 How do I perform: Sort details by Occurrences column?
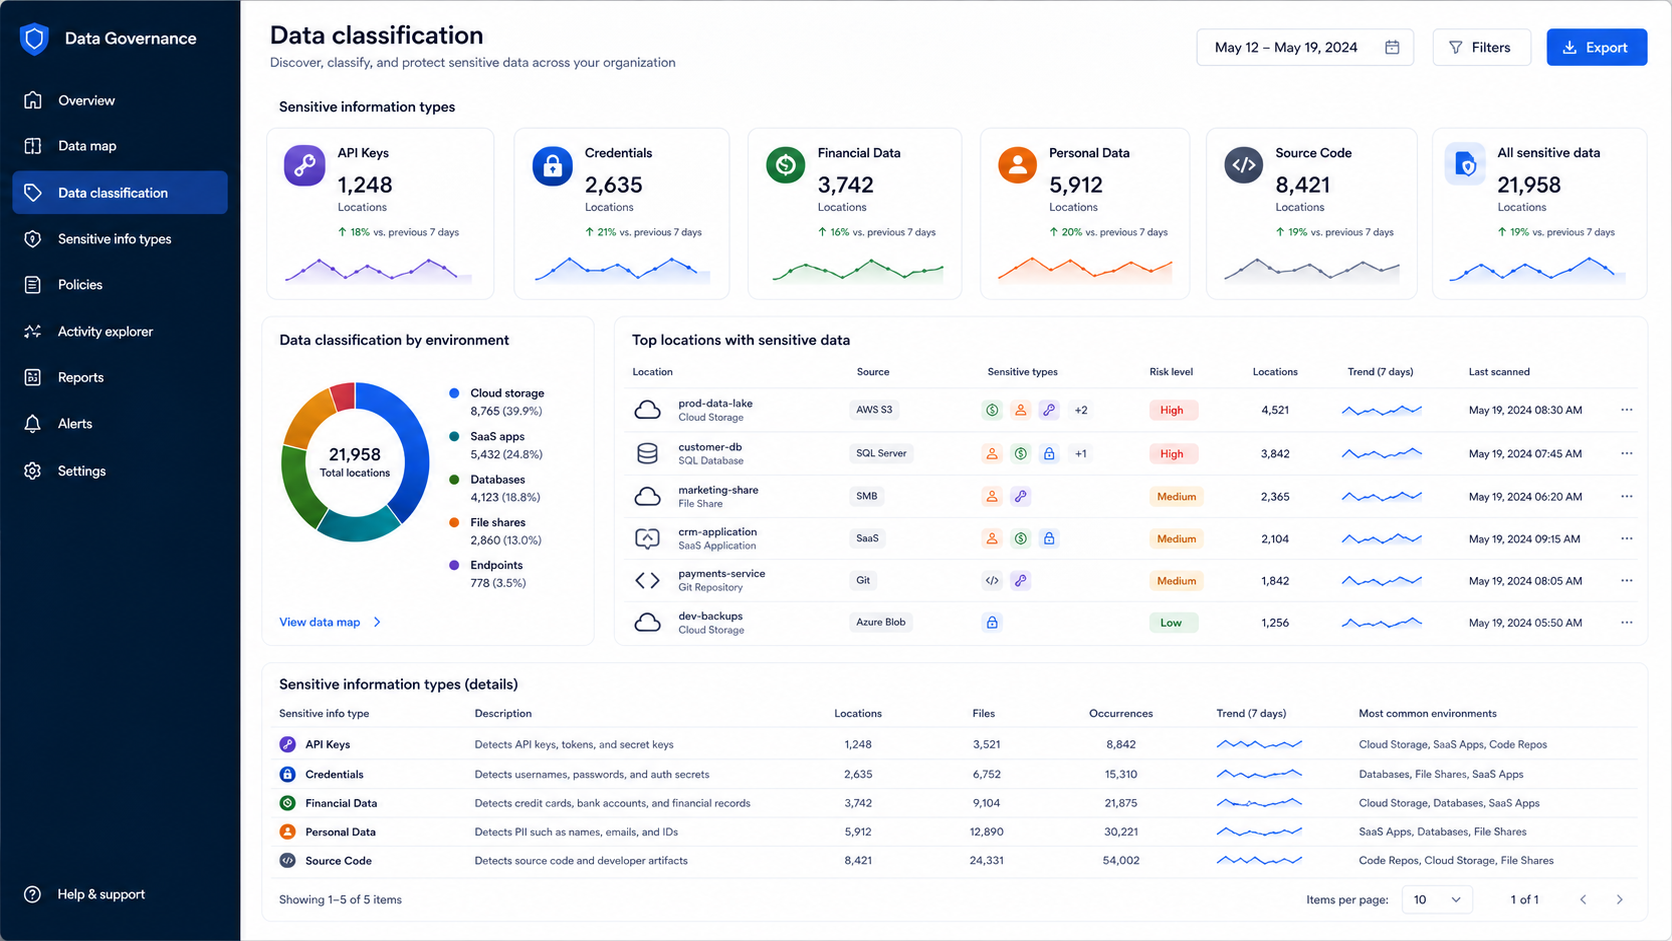click(x=1121, y=714)
